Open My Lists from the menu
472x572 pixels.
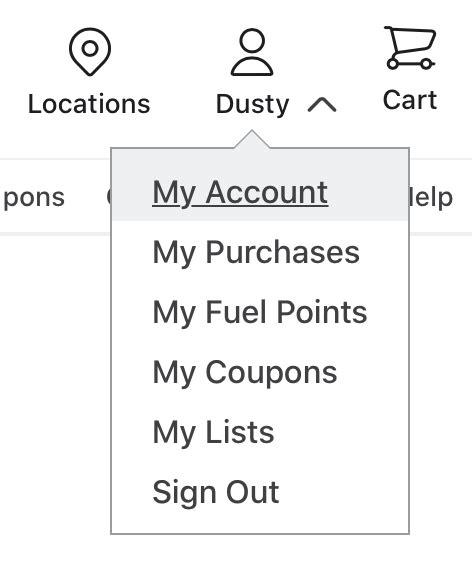tap(213, 432)
